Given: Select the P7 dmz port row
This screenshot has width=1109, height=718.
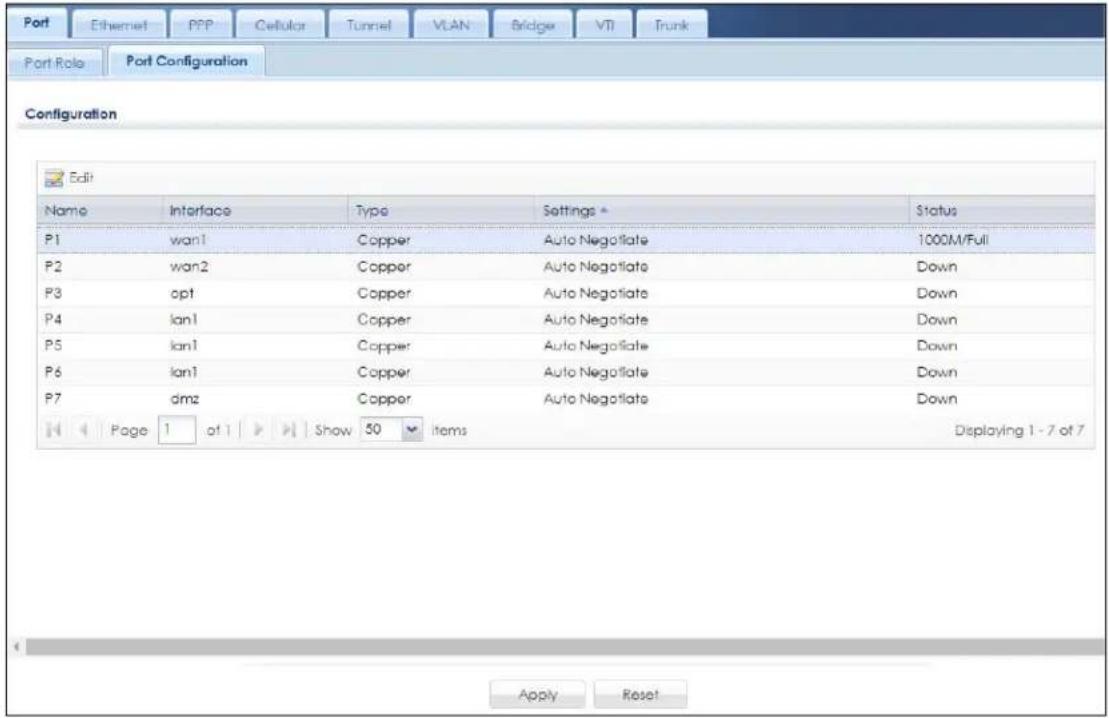Looking at the screenshot, I should pyautogui.click(x=566, y=399).
